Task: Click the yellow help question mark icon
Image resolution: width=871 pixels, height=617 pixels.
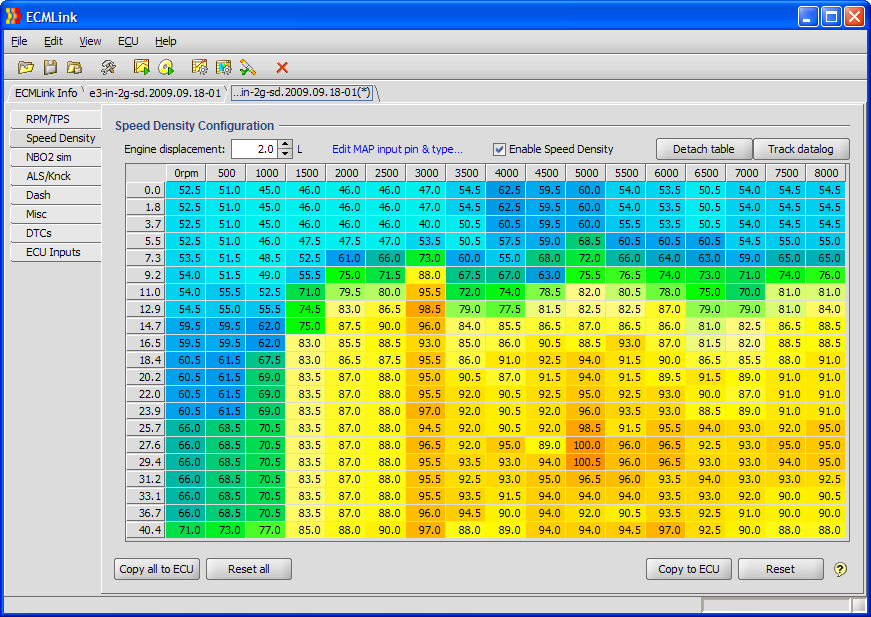Action: click(840, 569)
